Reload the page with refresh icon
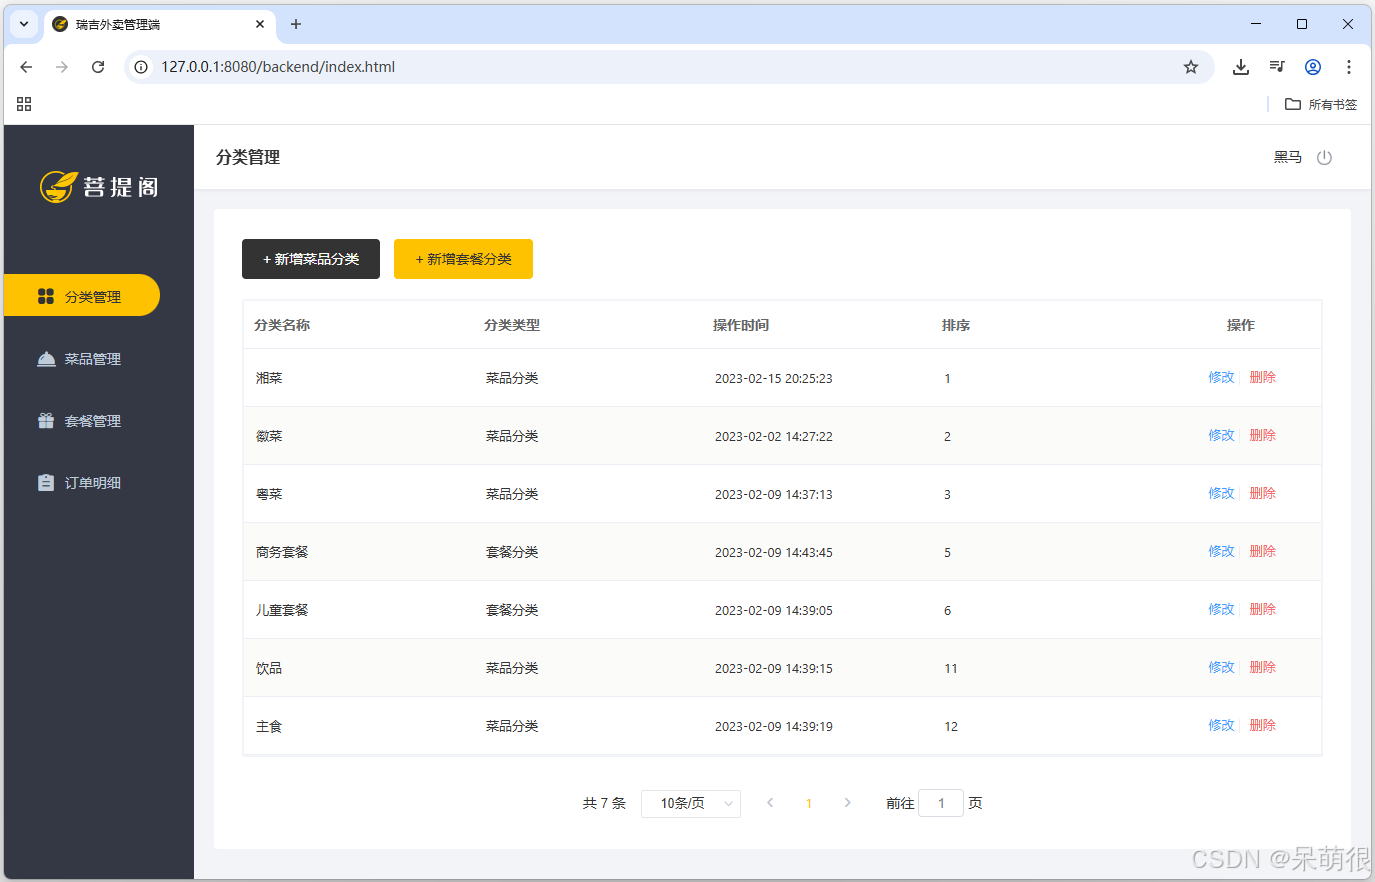Image resolution: width=1375 pixels, height=882 pixels. tap(98, 67)
